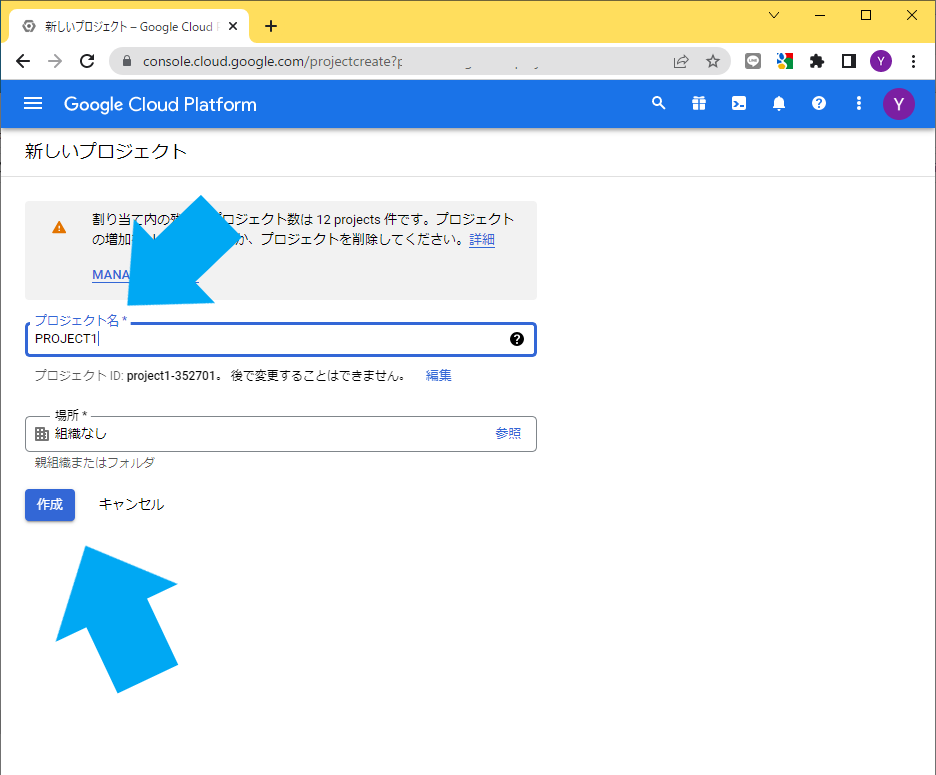The width and height of the screenshot is (936, 775).
Task: Open the free trial gift icon
Action: coord(698,103)
